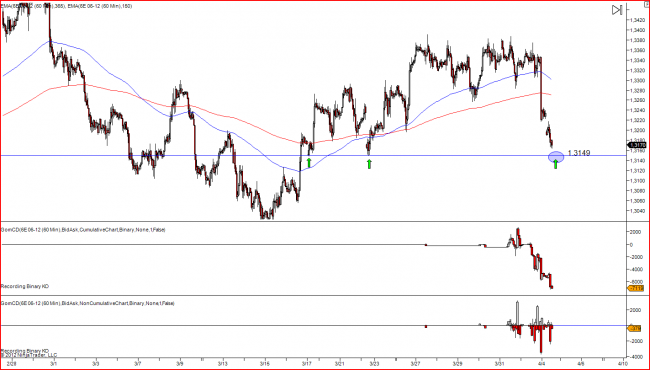
Task: Click the 3/9 date label
Action: pos(180,362)
